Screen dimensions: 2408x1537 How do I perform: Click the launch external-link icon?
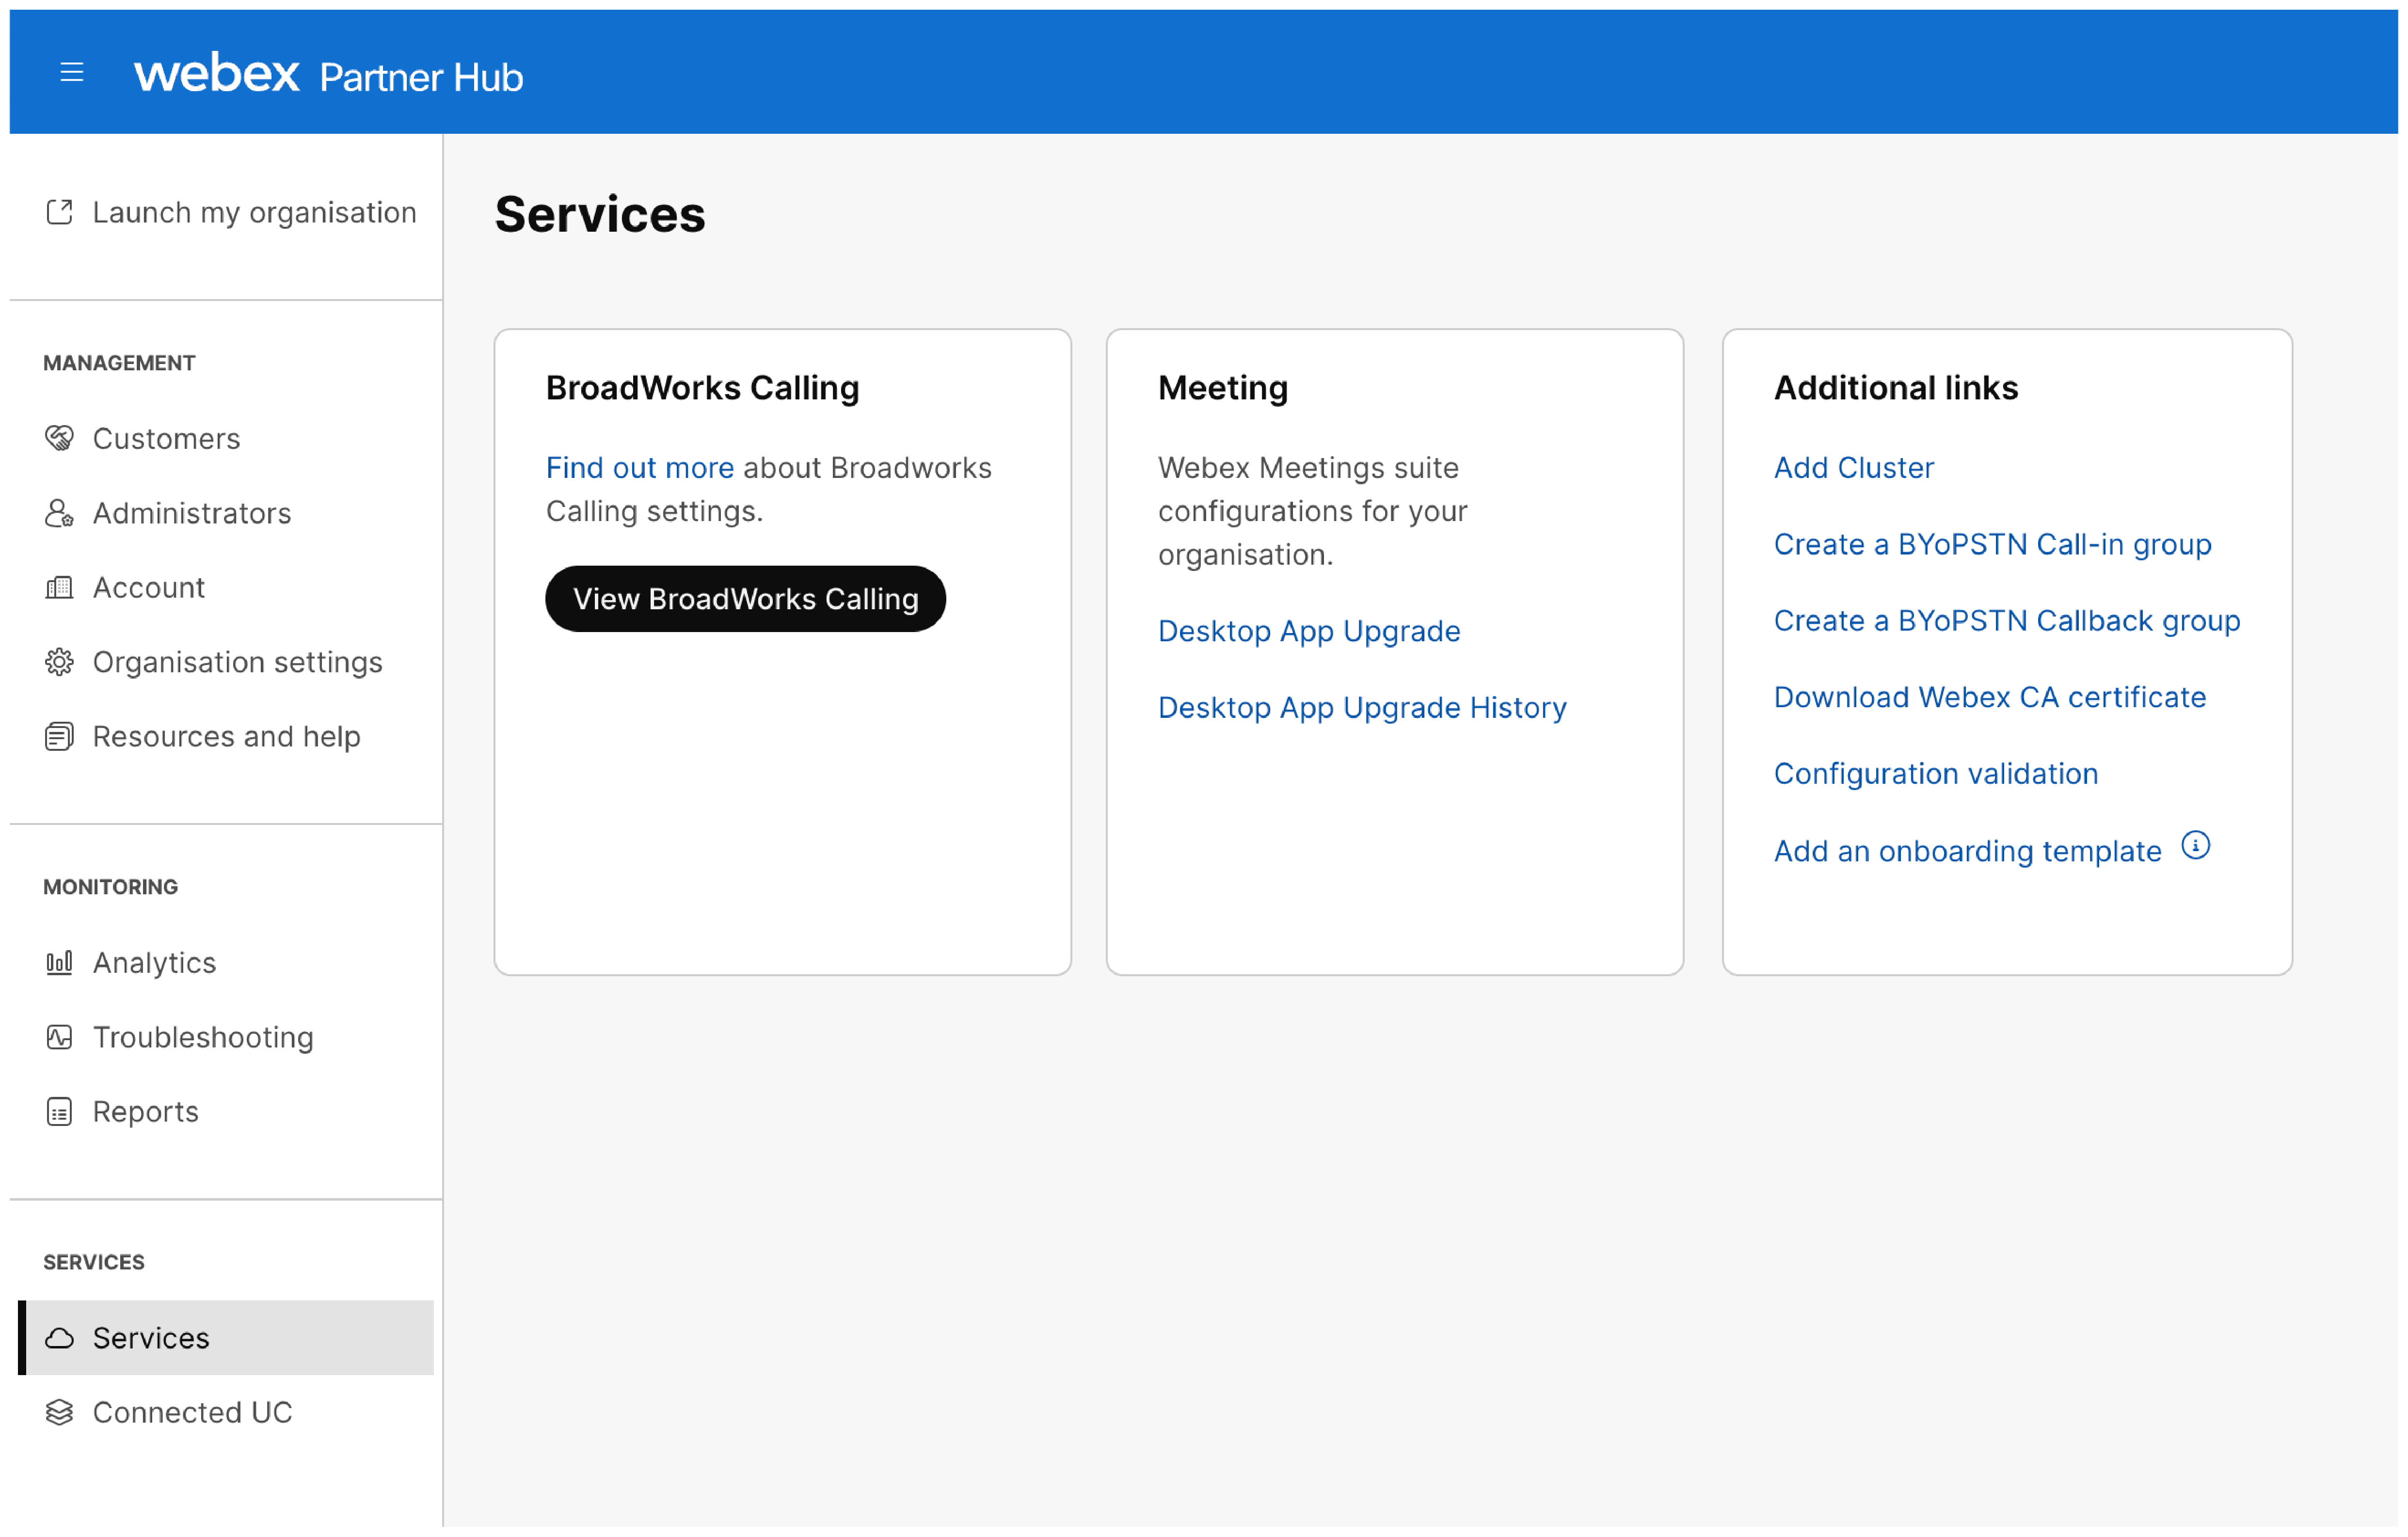pos(60,213)
